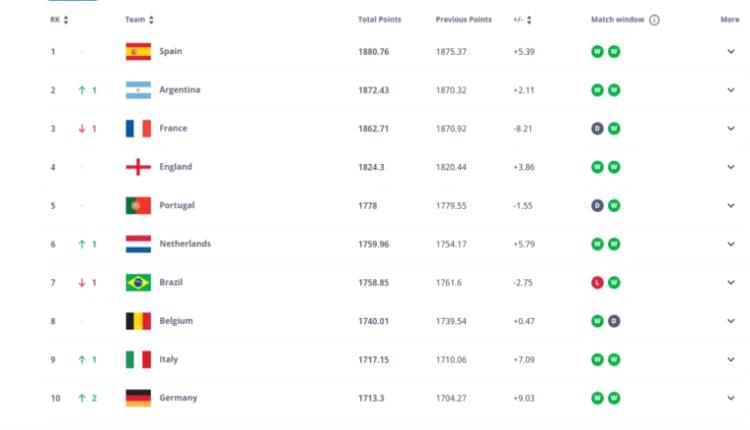Expand England row More chevron
The image size is (750, 430).
tap(730, 167)
